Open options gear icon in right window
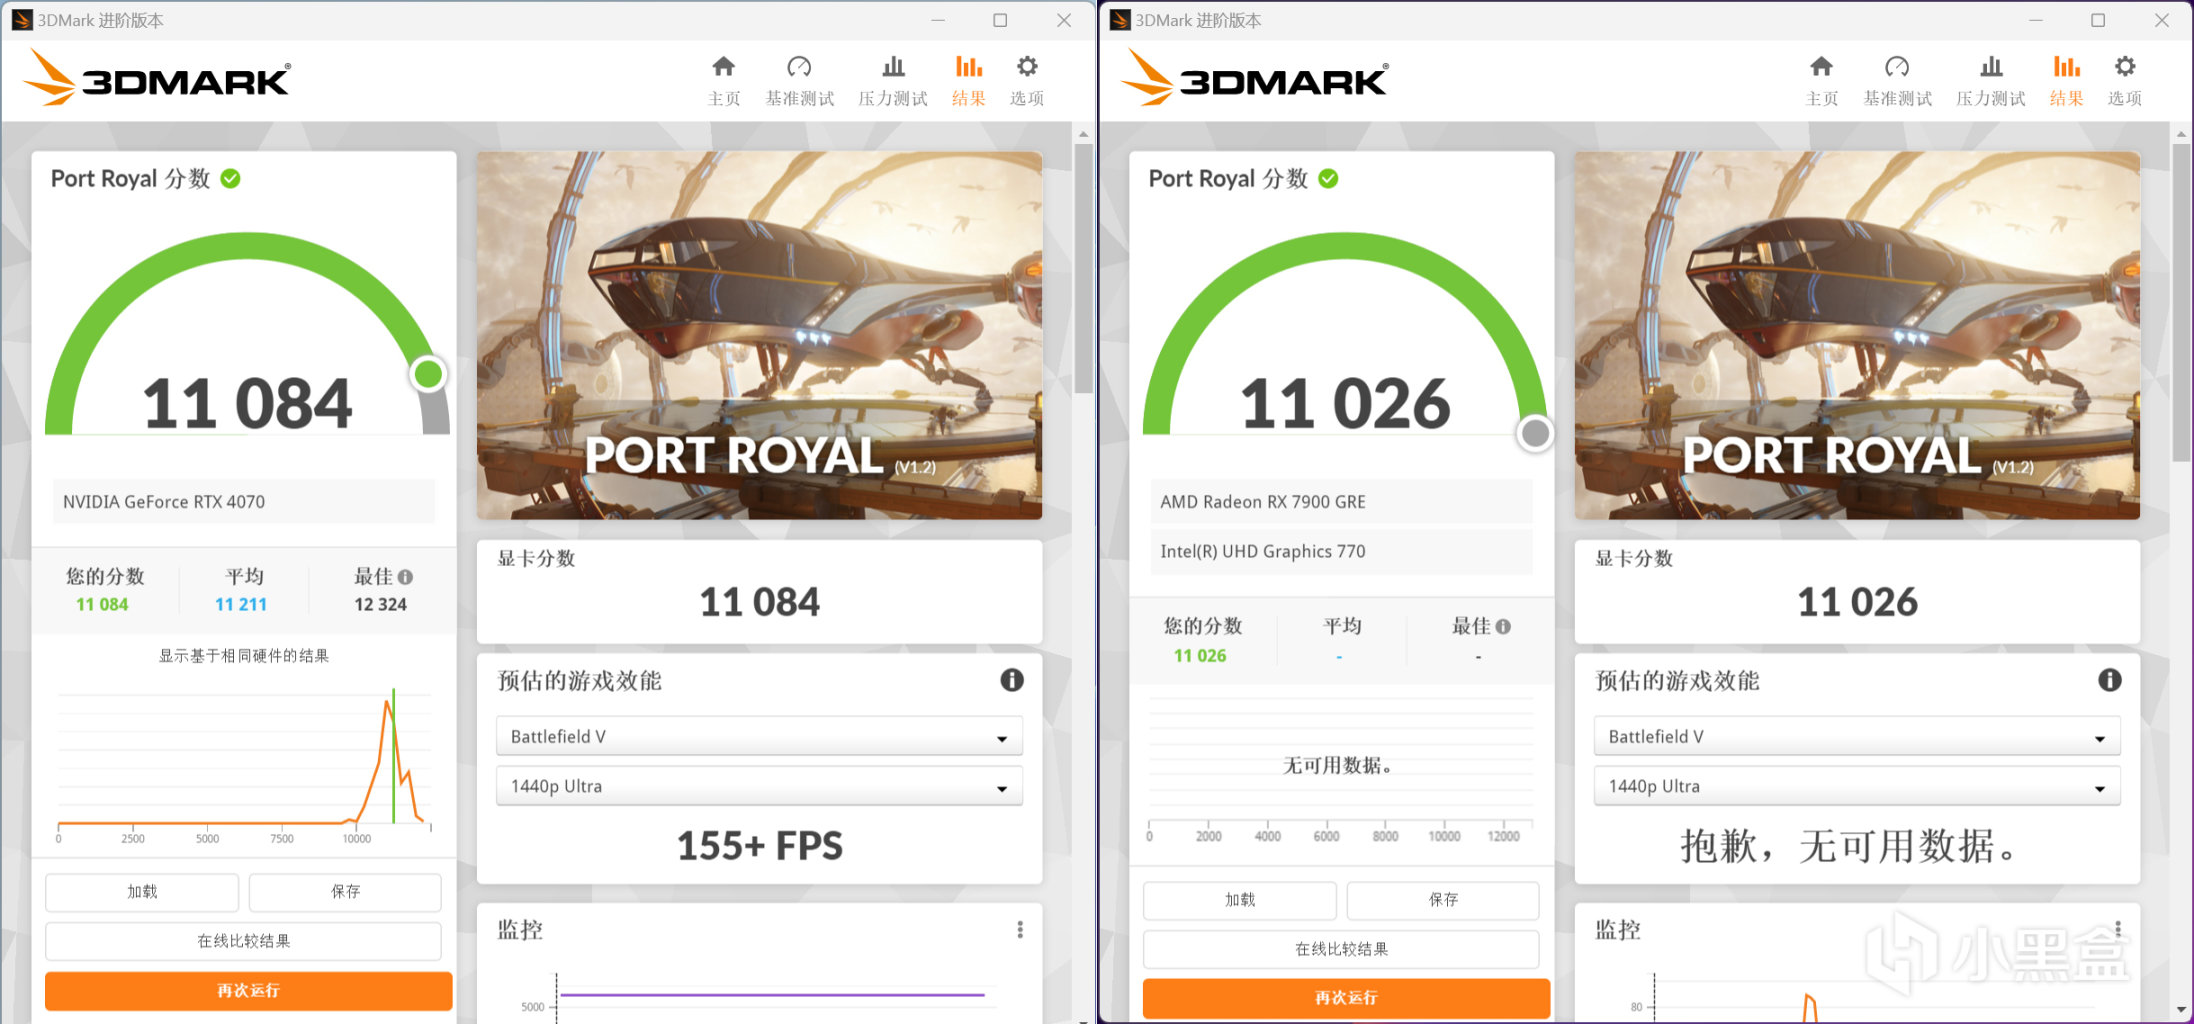The height and width of the screenshot is (1024, 2194). [x=2125, y=67]
